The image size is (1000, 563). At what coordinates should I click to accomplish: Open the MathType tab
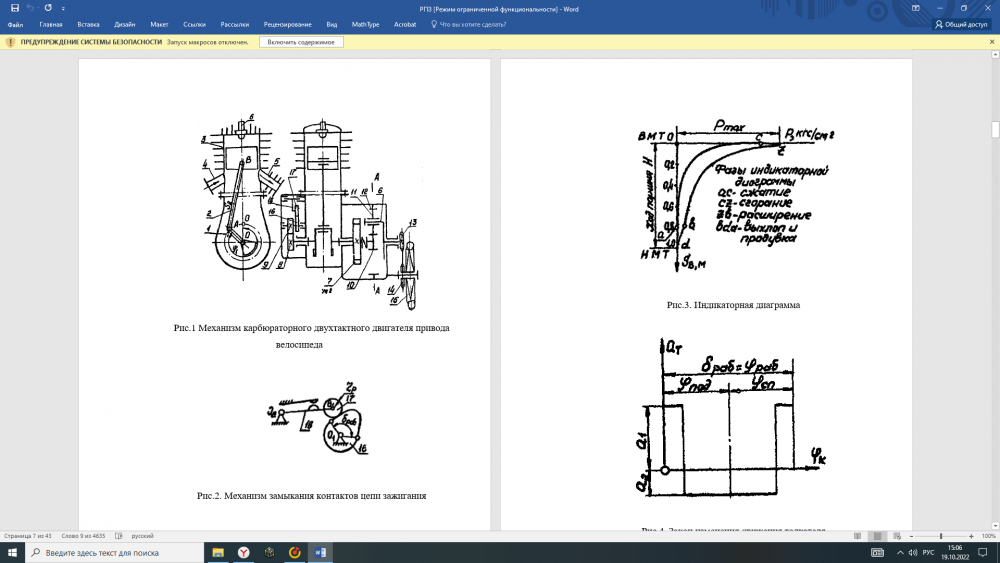coord(367,24)
